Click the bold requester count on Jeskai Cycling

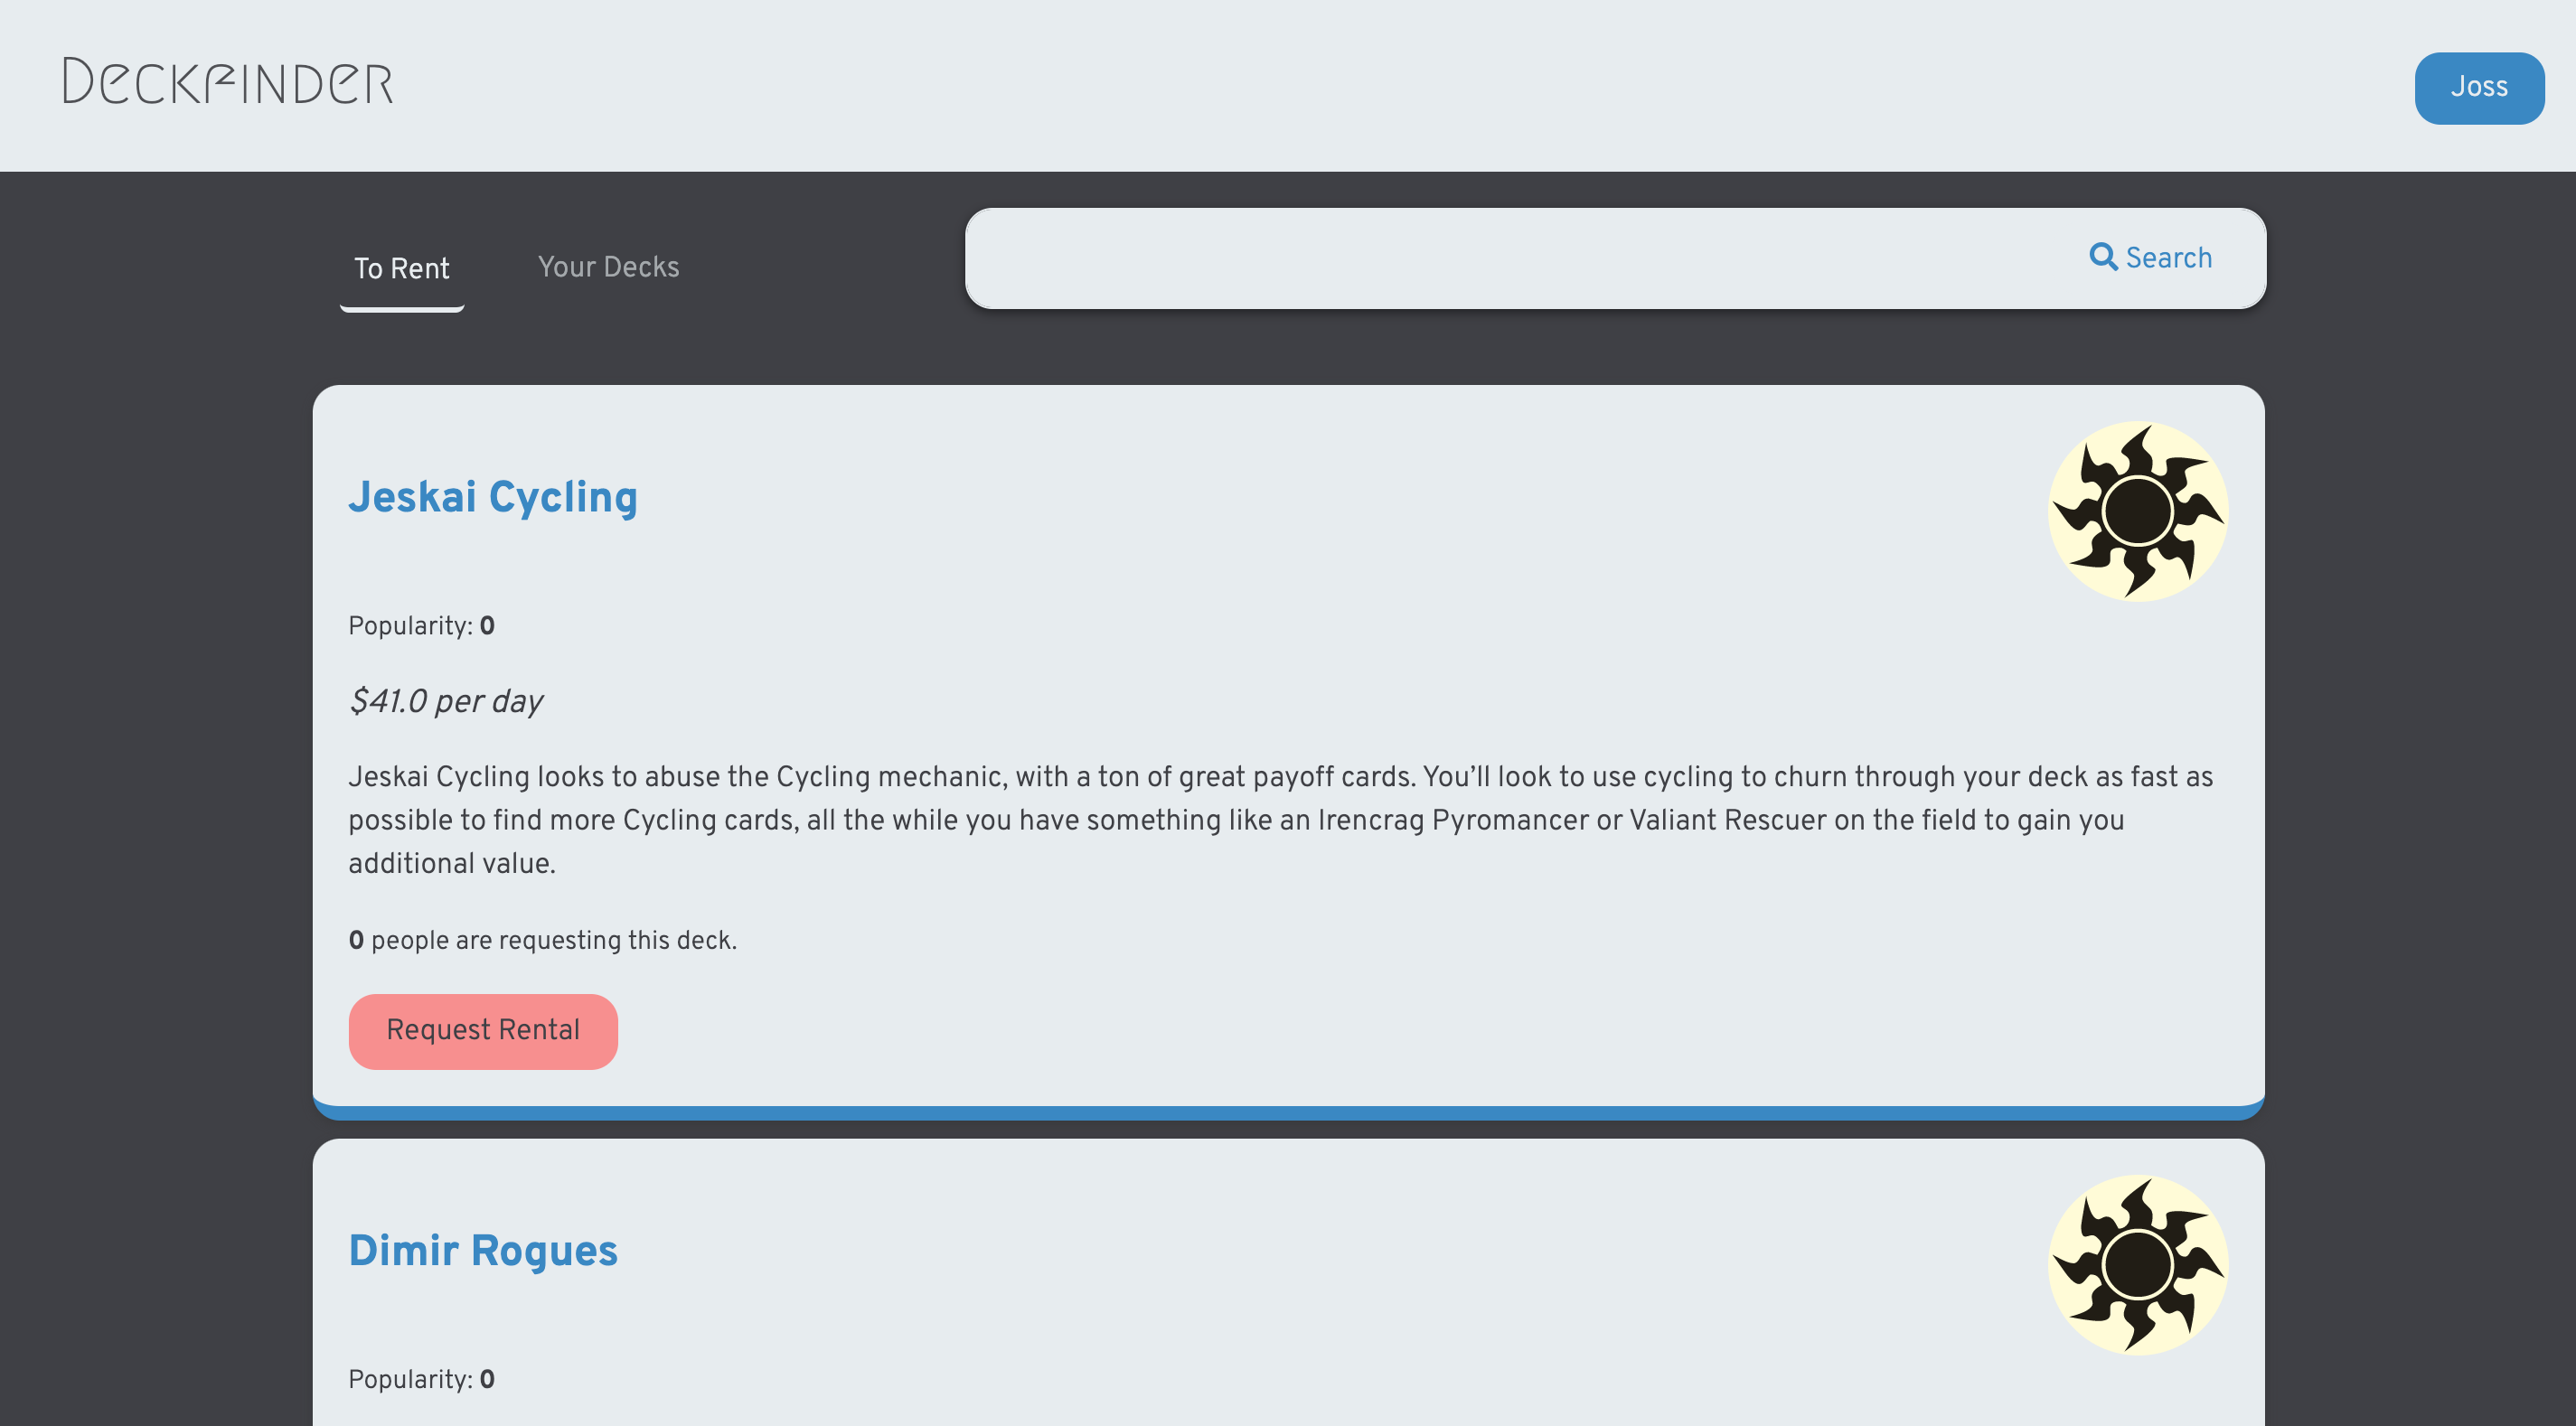[356, 940]
